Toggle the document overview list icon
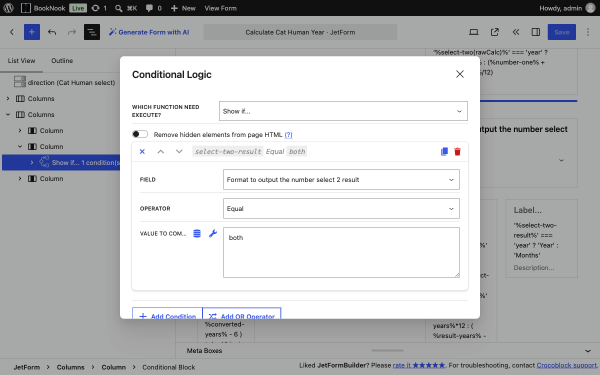Image resolution: width=600 pixels, height=375 pixels. click(x=92, y=32)
